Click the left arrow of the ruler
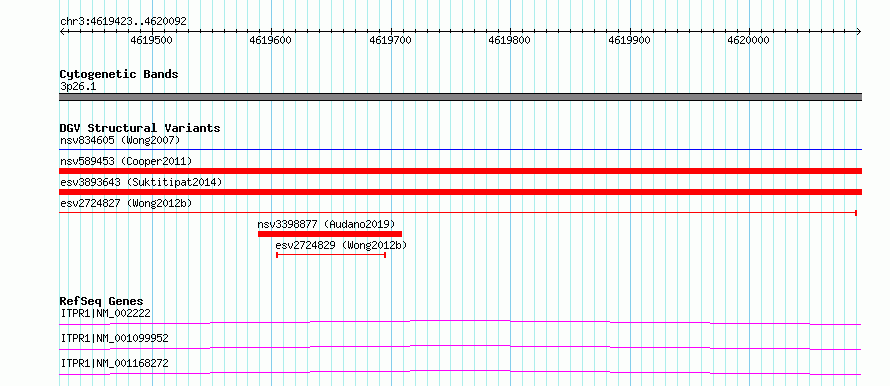 [x=62, y=31]
